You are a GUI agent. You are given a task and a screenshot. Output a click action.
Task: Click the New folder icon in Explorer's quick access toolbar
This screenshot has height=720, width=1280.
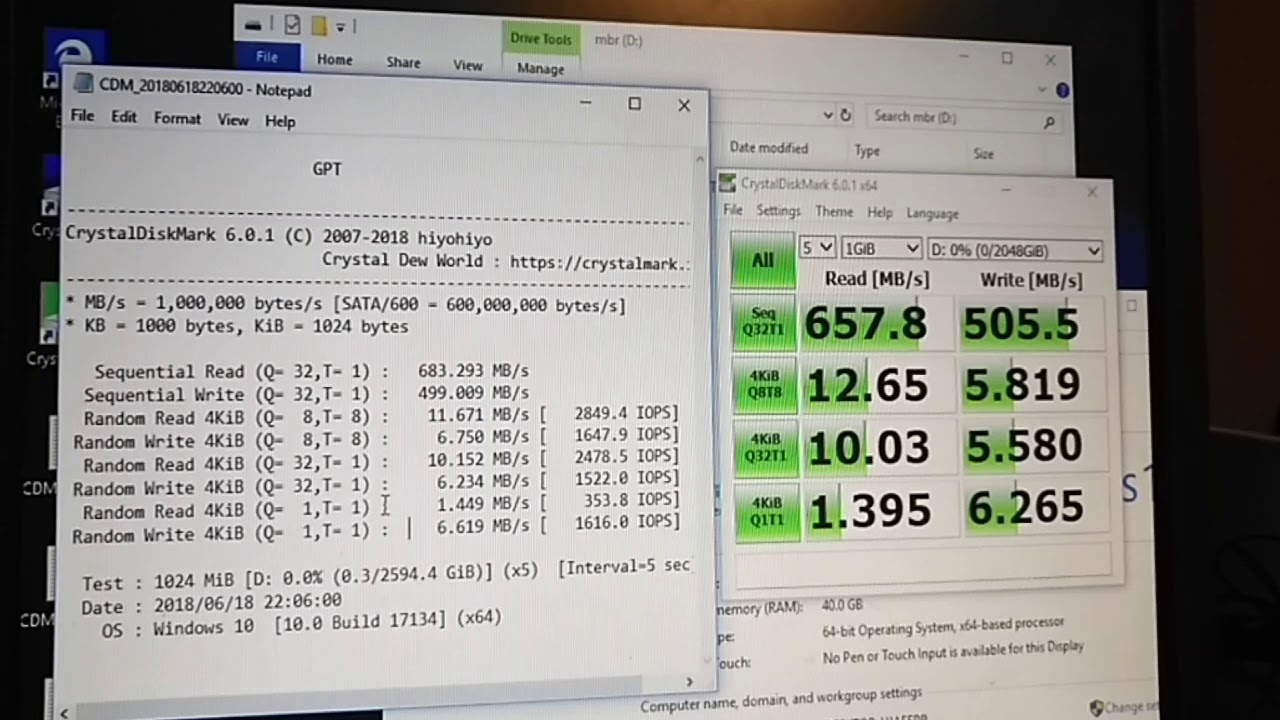[x=319, y=26]
